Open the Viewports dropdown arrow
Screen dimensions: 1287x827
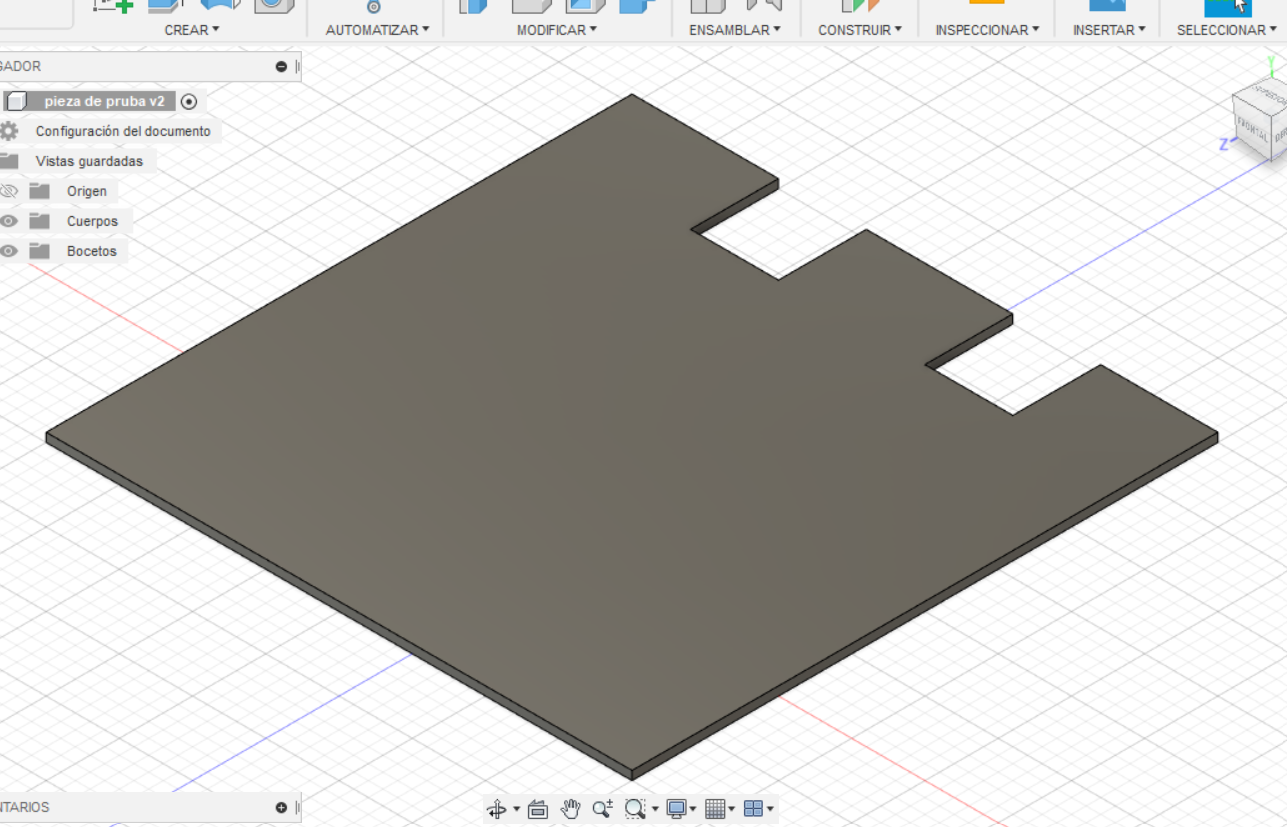(x=770, y=809)
